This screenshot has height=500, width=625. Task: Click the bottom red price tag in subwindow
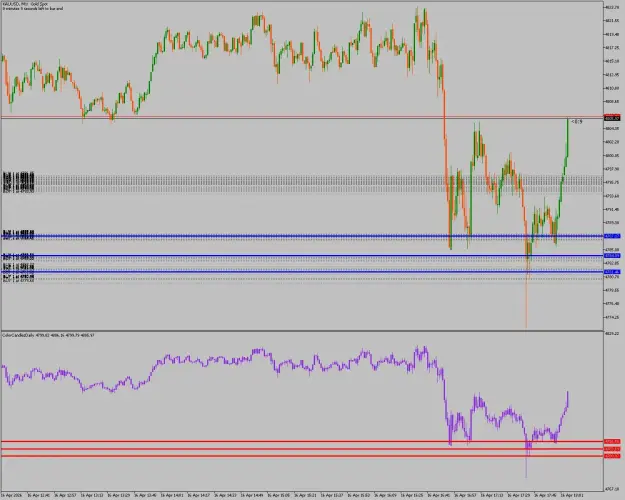pos(612,456)
